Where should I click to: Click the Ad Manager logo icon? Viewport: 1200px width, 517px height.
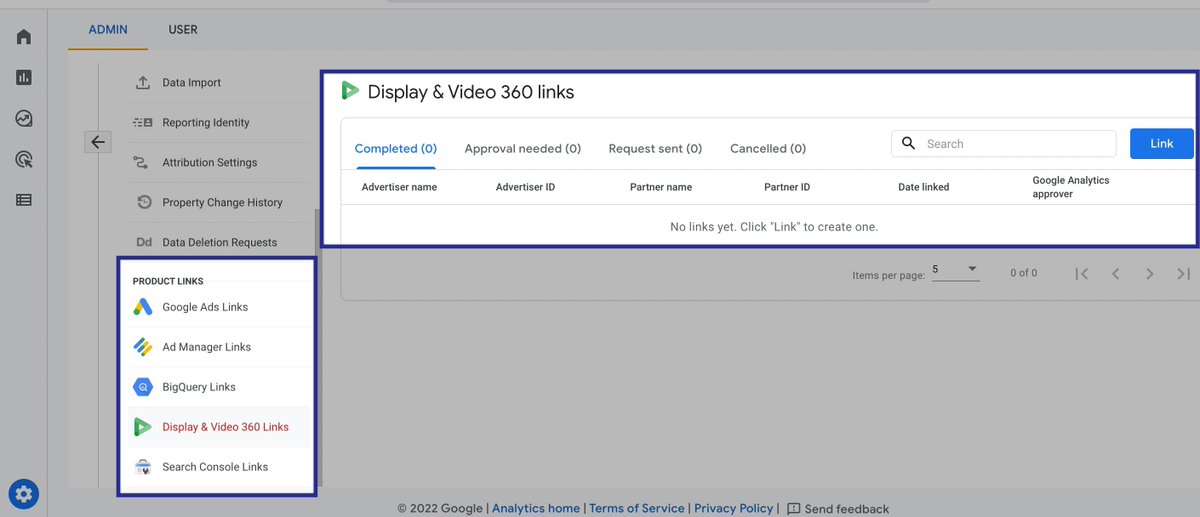(143, 347)
